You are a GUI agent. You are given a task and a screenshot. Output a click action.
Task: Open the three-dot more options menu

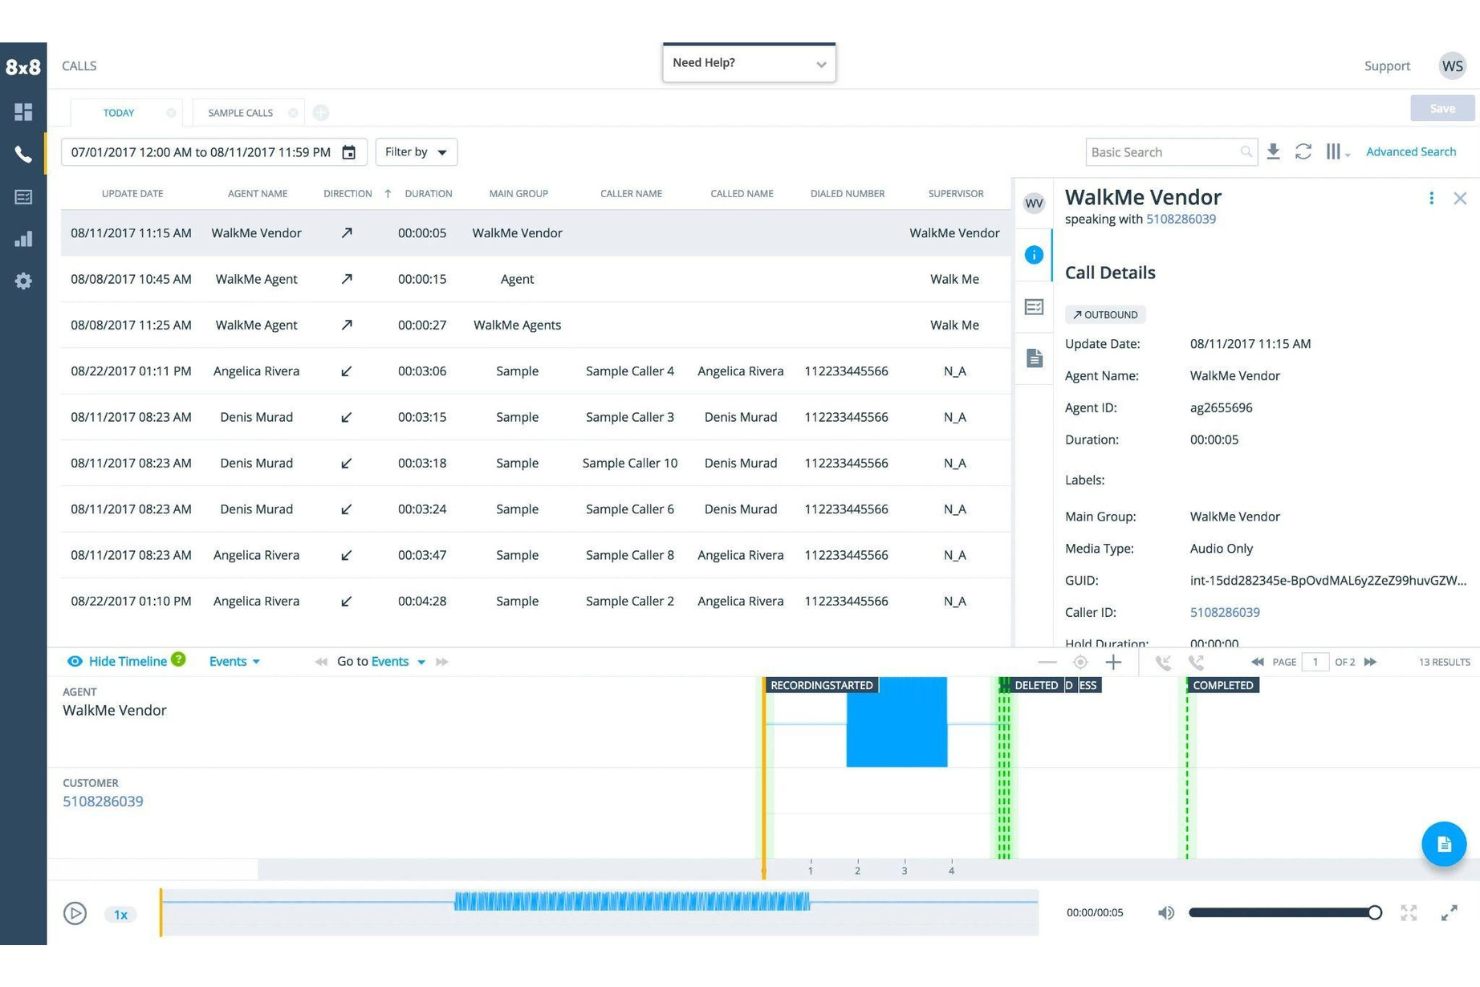(1431, 198)
